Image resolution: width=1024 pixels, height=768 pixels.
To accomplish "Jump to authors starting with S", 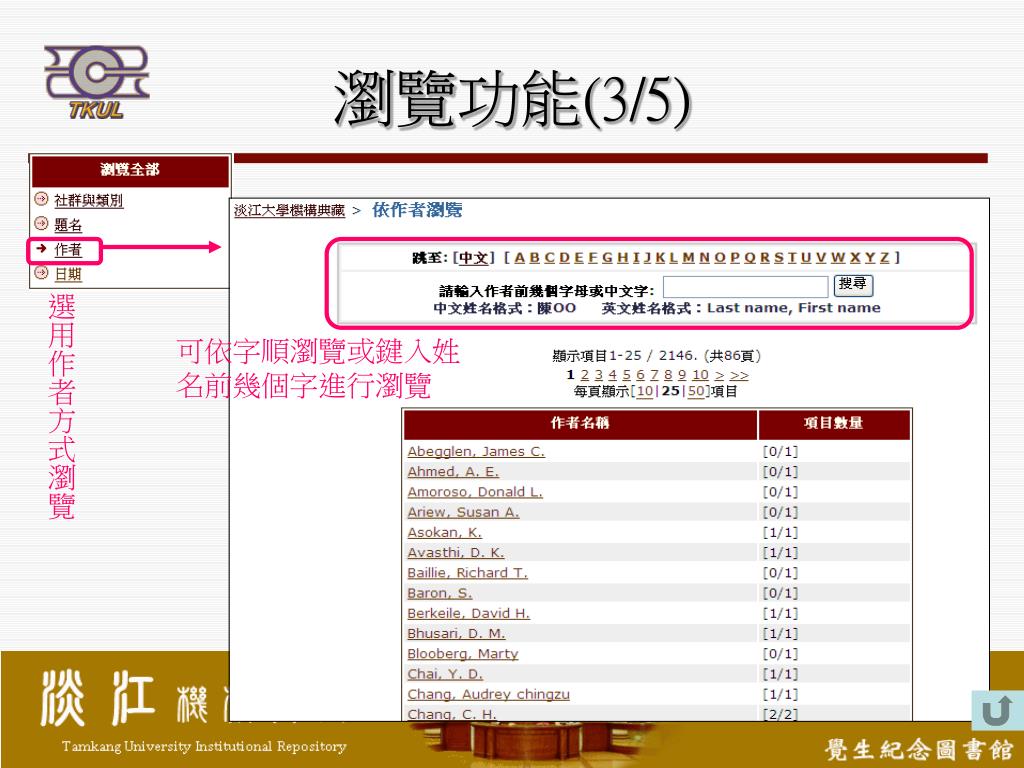I will [779, 257].
